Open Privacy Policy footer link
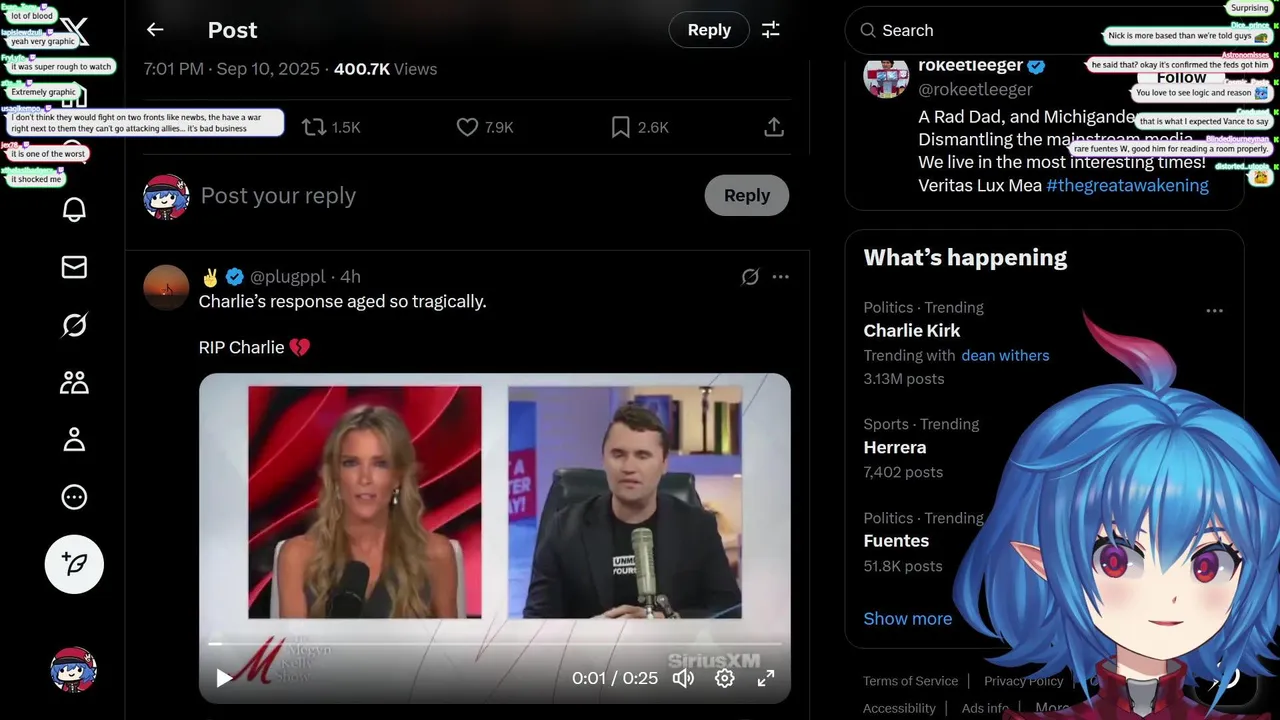The width and height of the screenshot is (1280, 720). click(x=1023, y=681)
